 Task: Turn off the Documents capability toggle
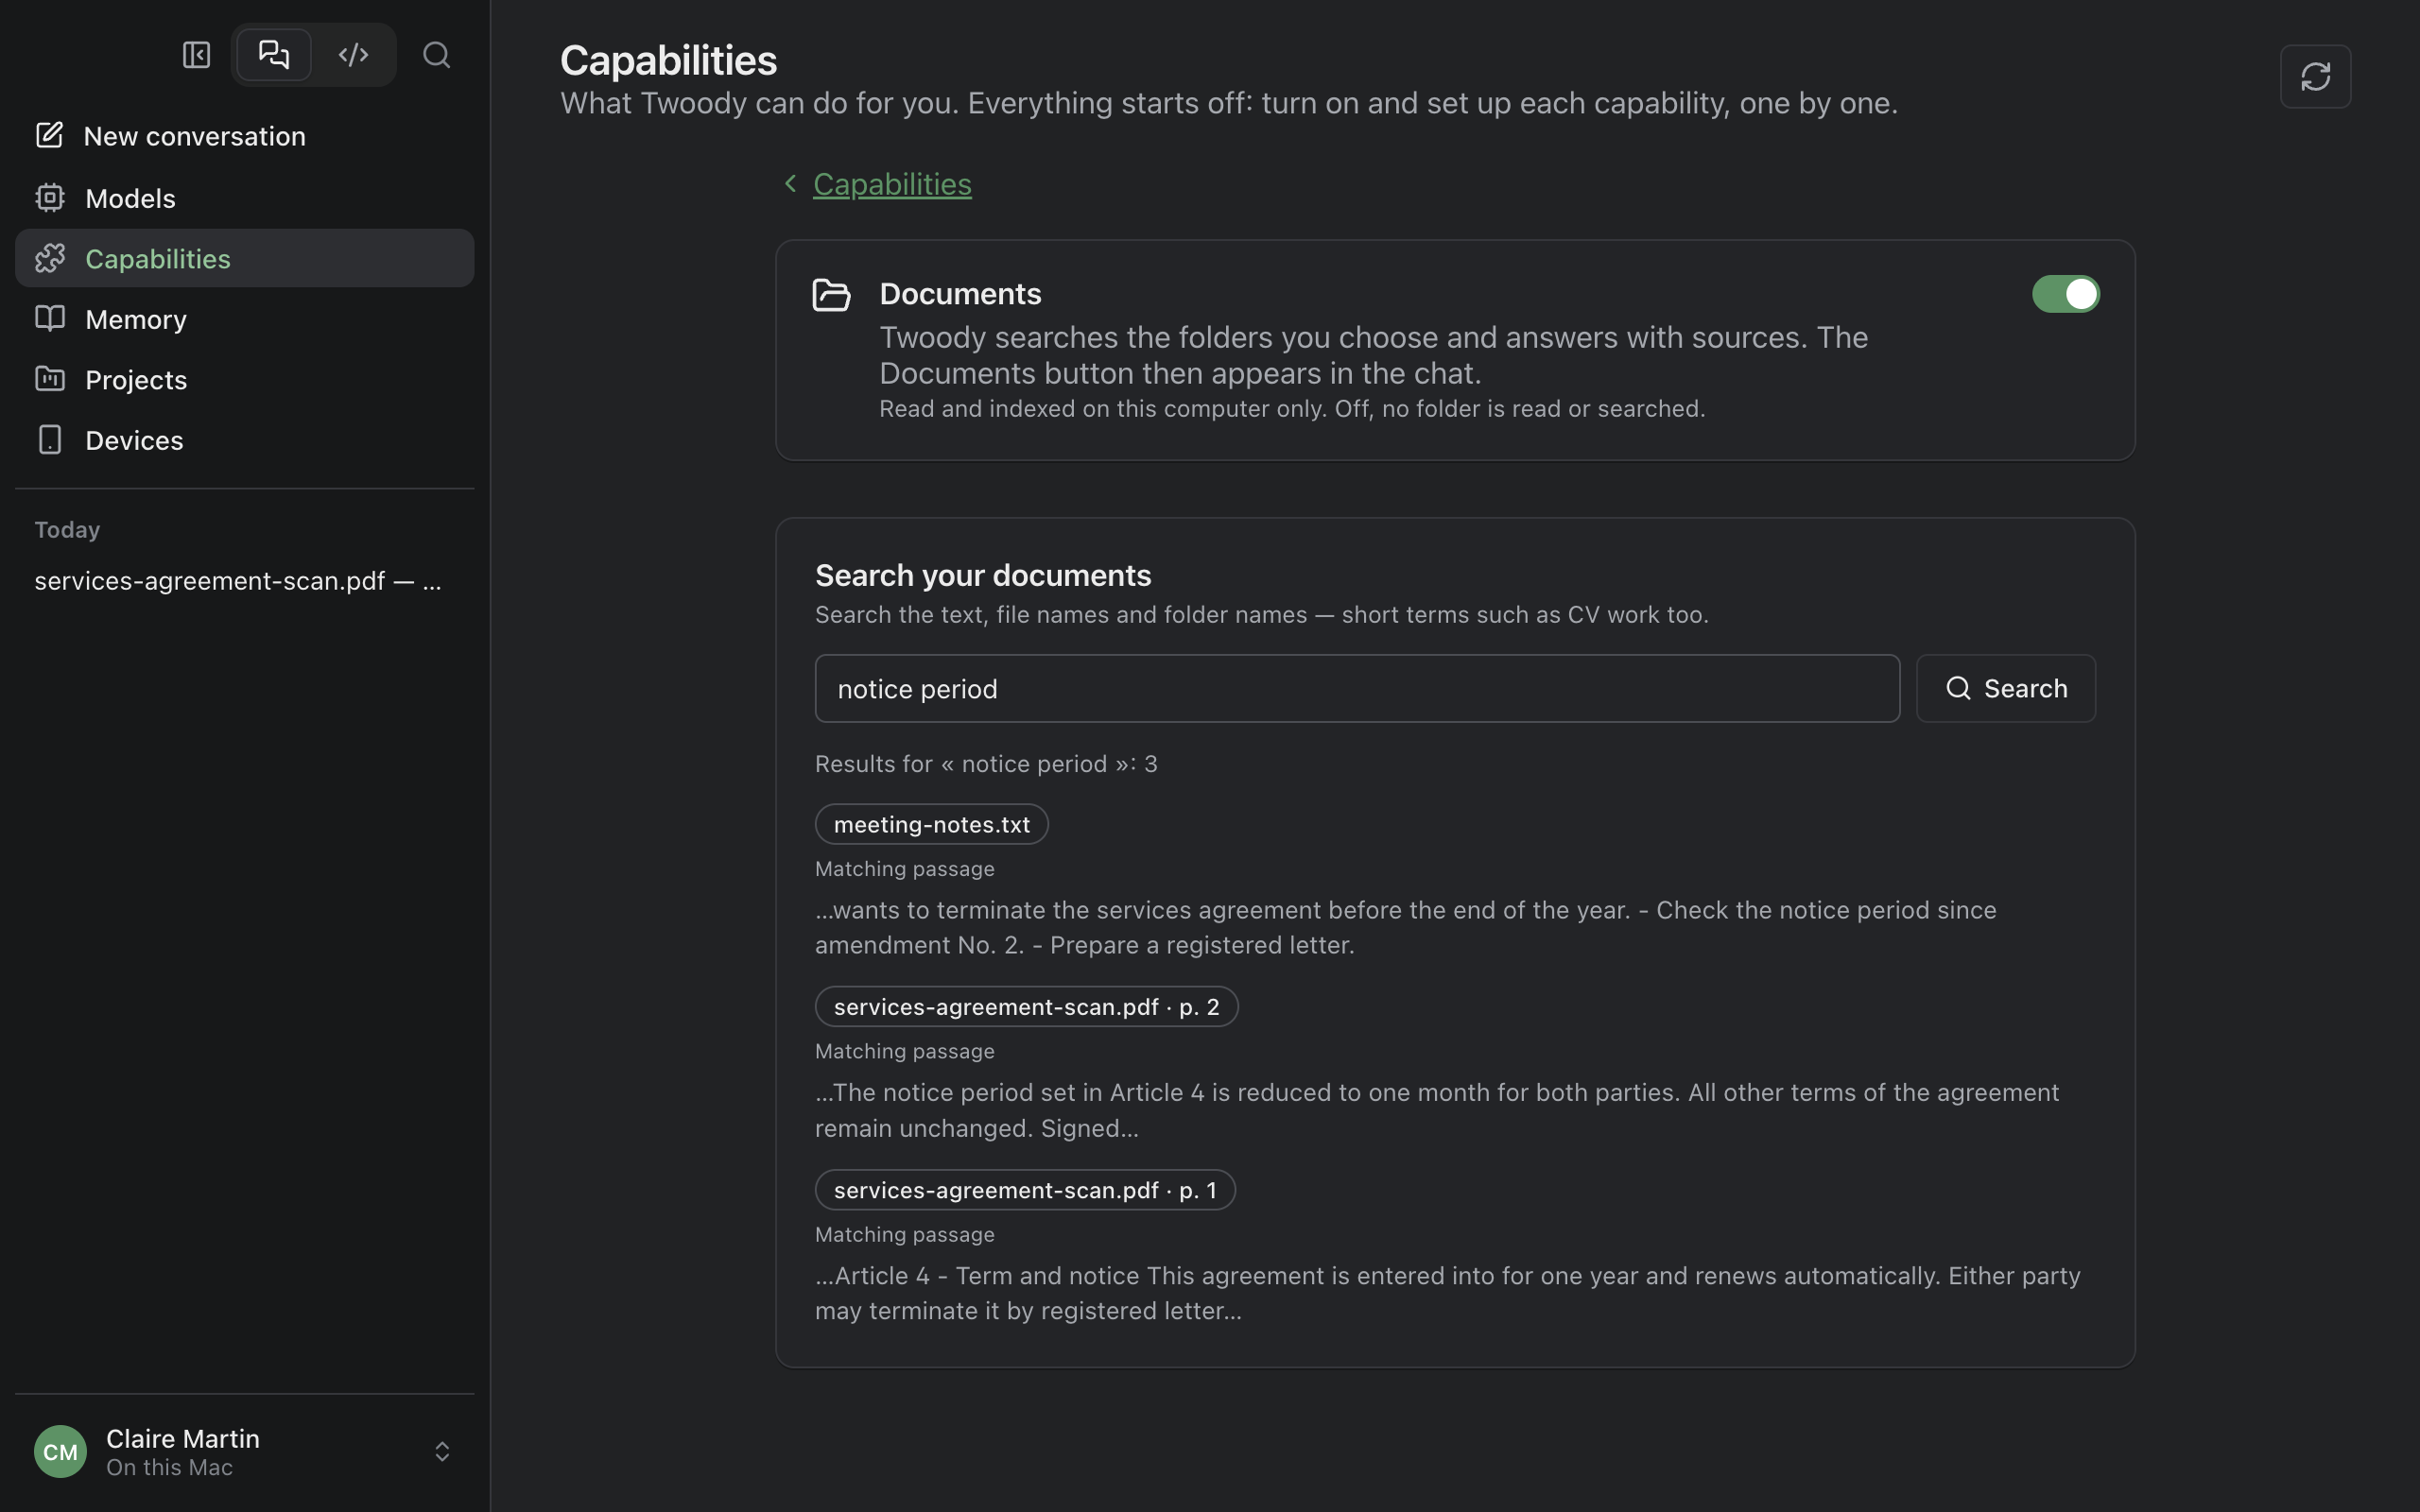[x=2065, y=294]
